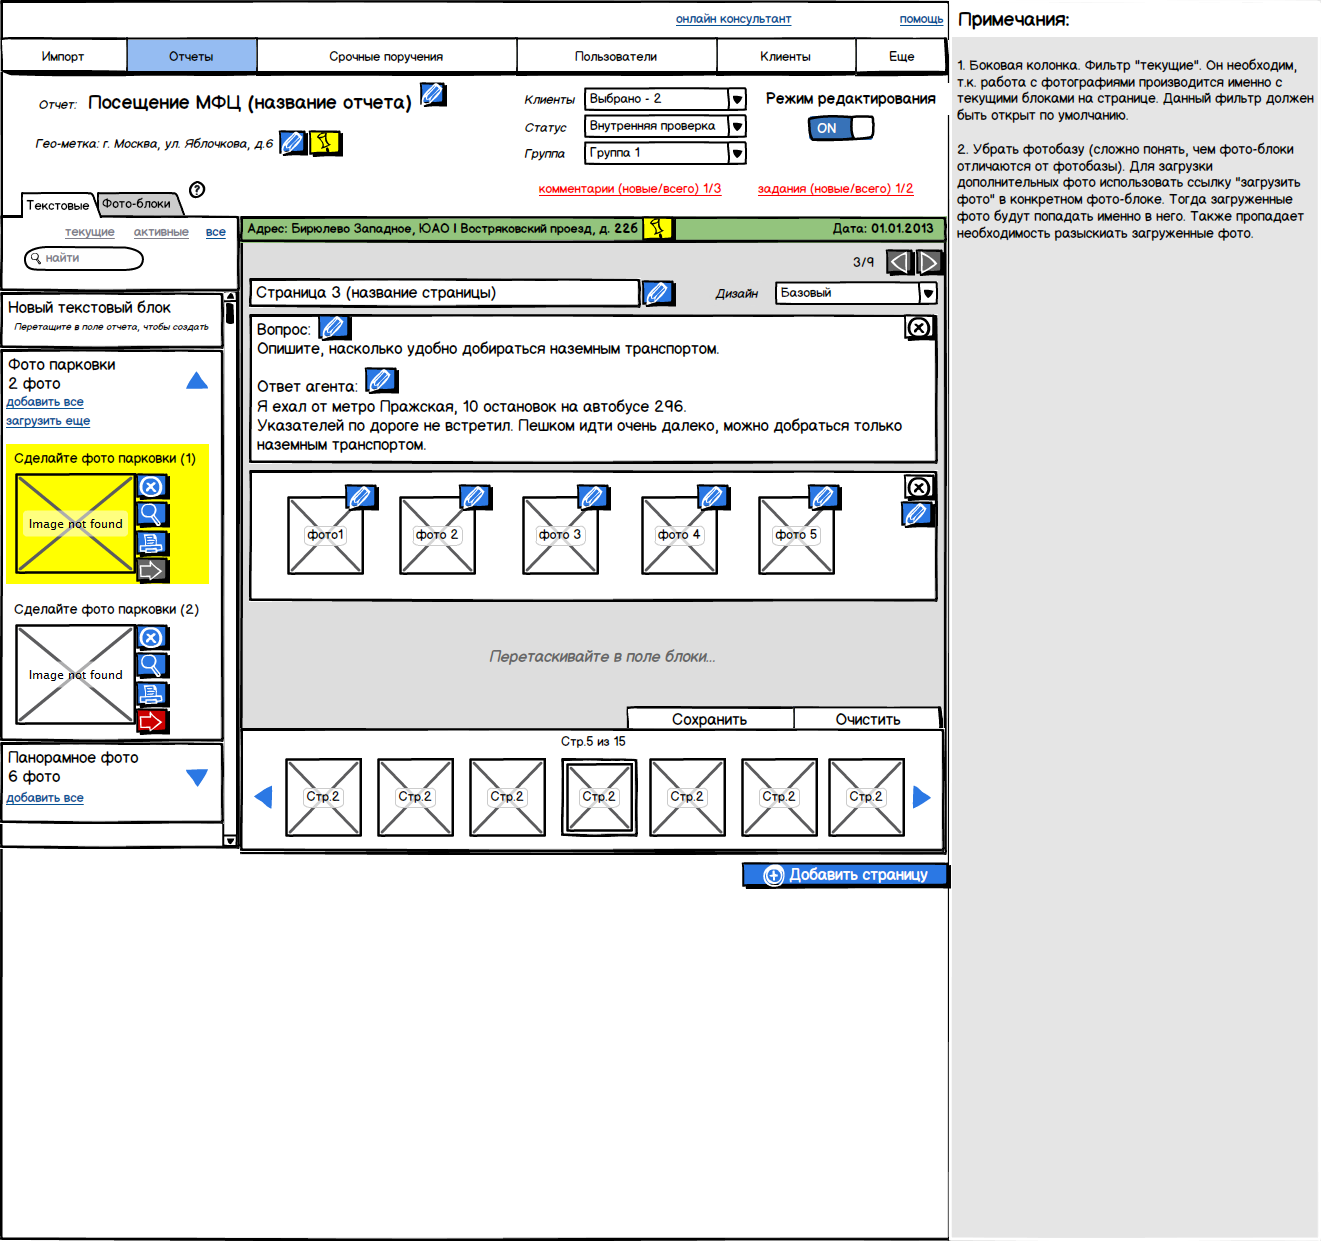The width and height of the screenshot is (1321, 1241).
Task: Open the Статус dropdown
Action: coord(737,126)
